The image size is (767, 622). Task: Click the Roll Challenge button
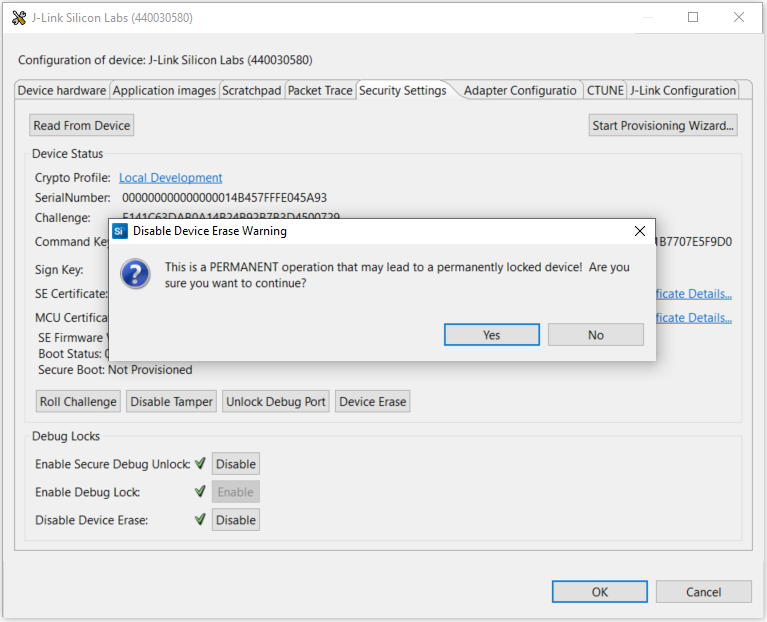pyautogui.click(x=78, y=402)
